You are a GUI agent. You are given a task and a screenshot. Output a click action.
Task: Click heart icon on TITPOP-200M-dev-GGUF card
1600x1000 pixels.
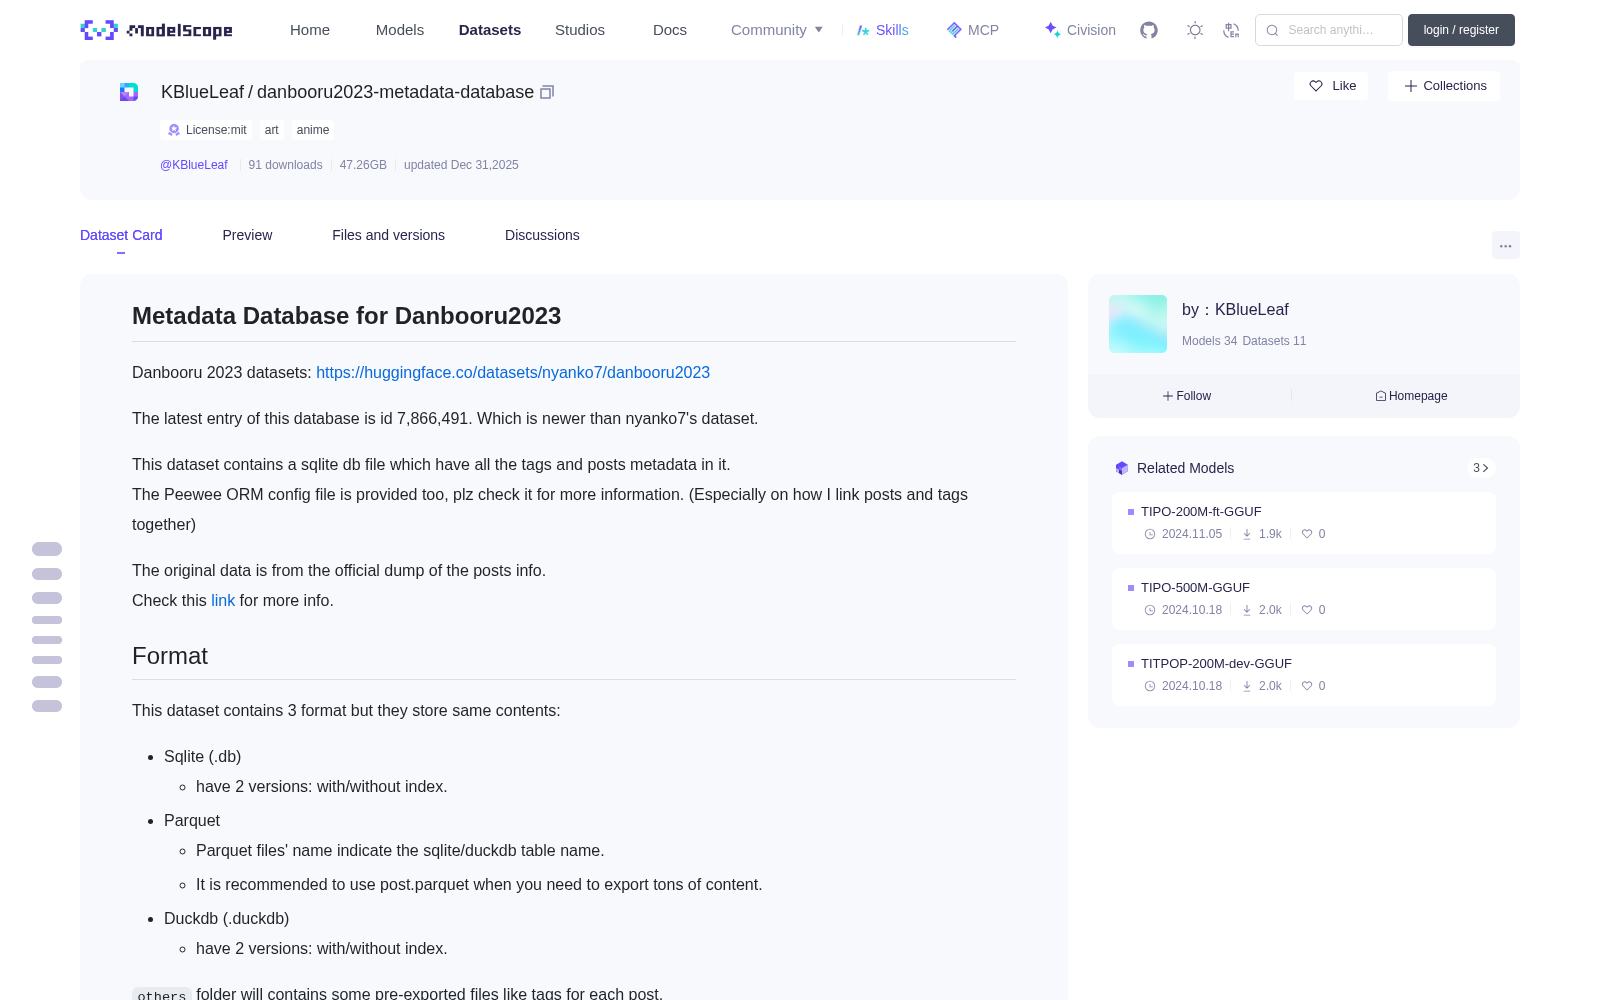1306,686
